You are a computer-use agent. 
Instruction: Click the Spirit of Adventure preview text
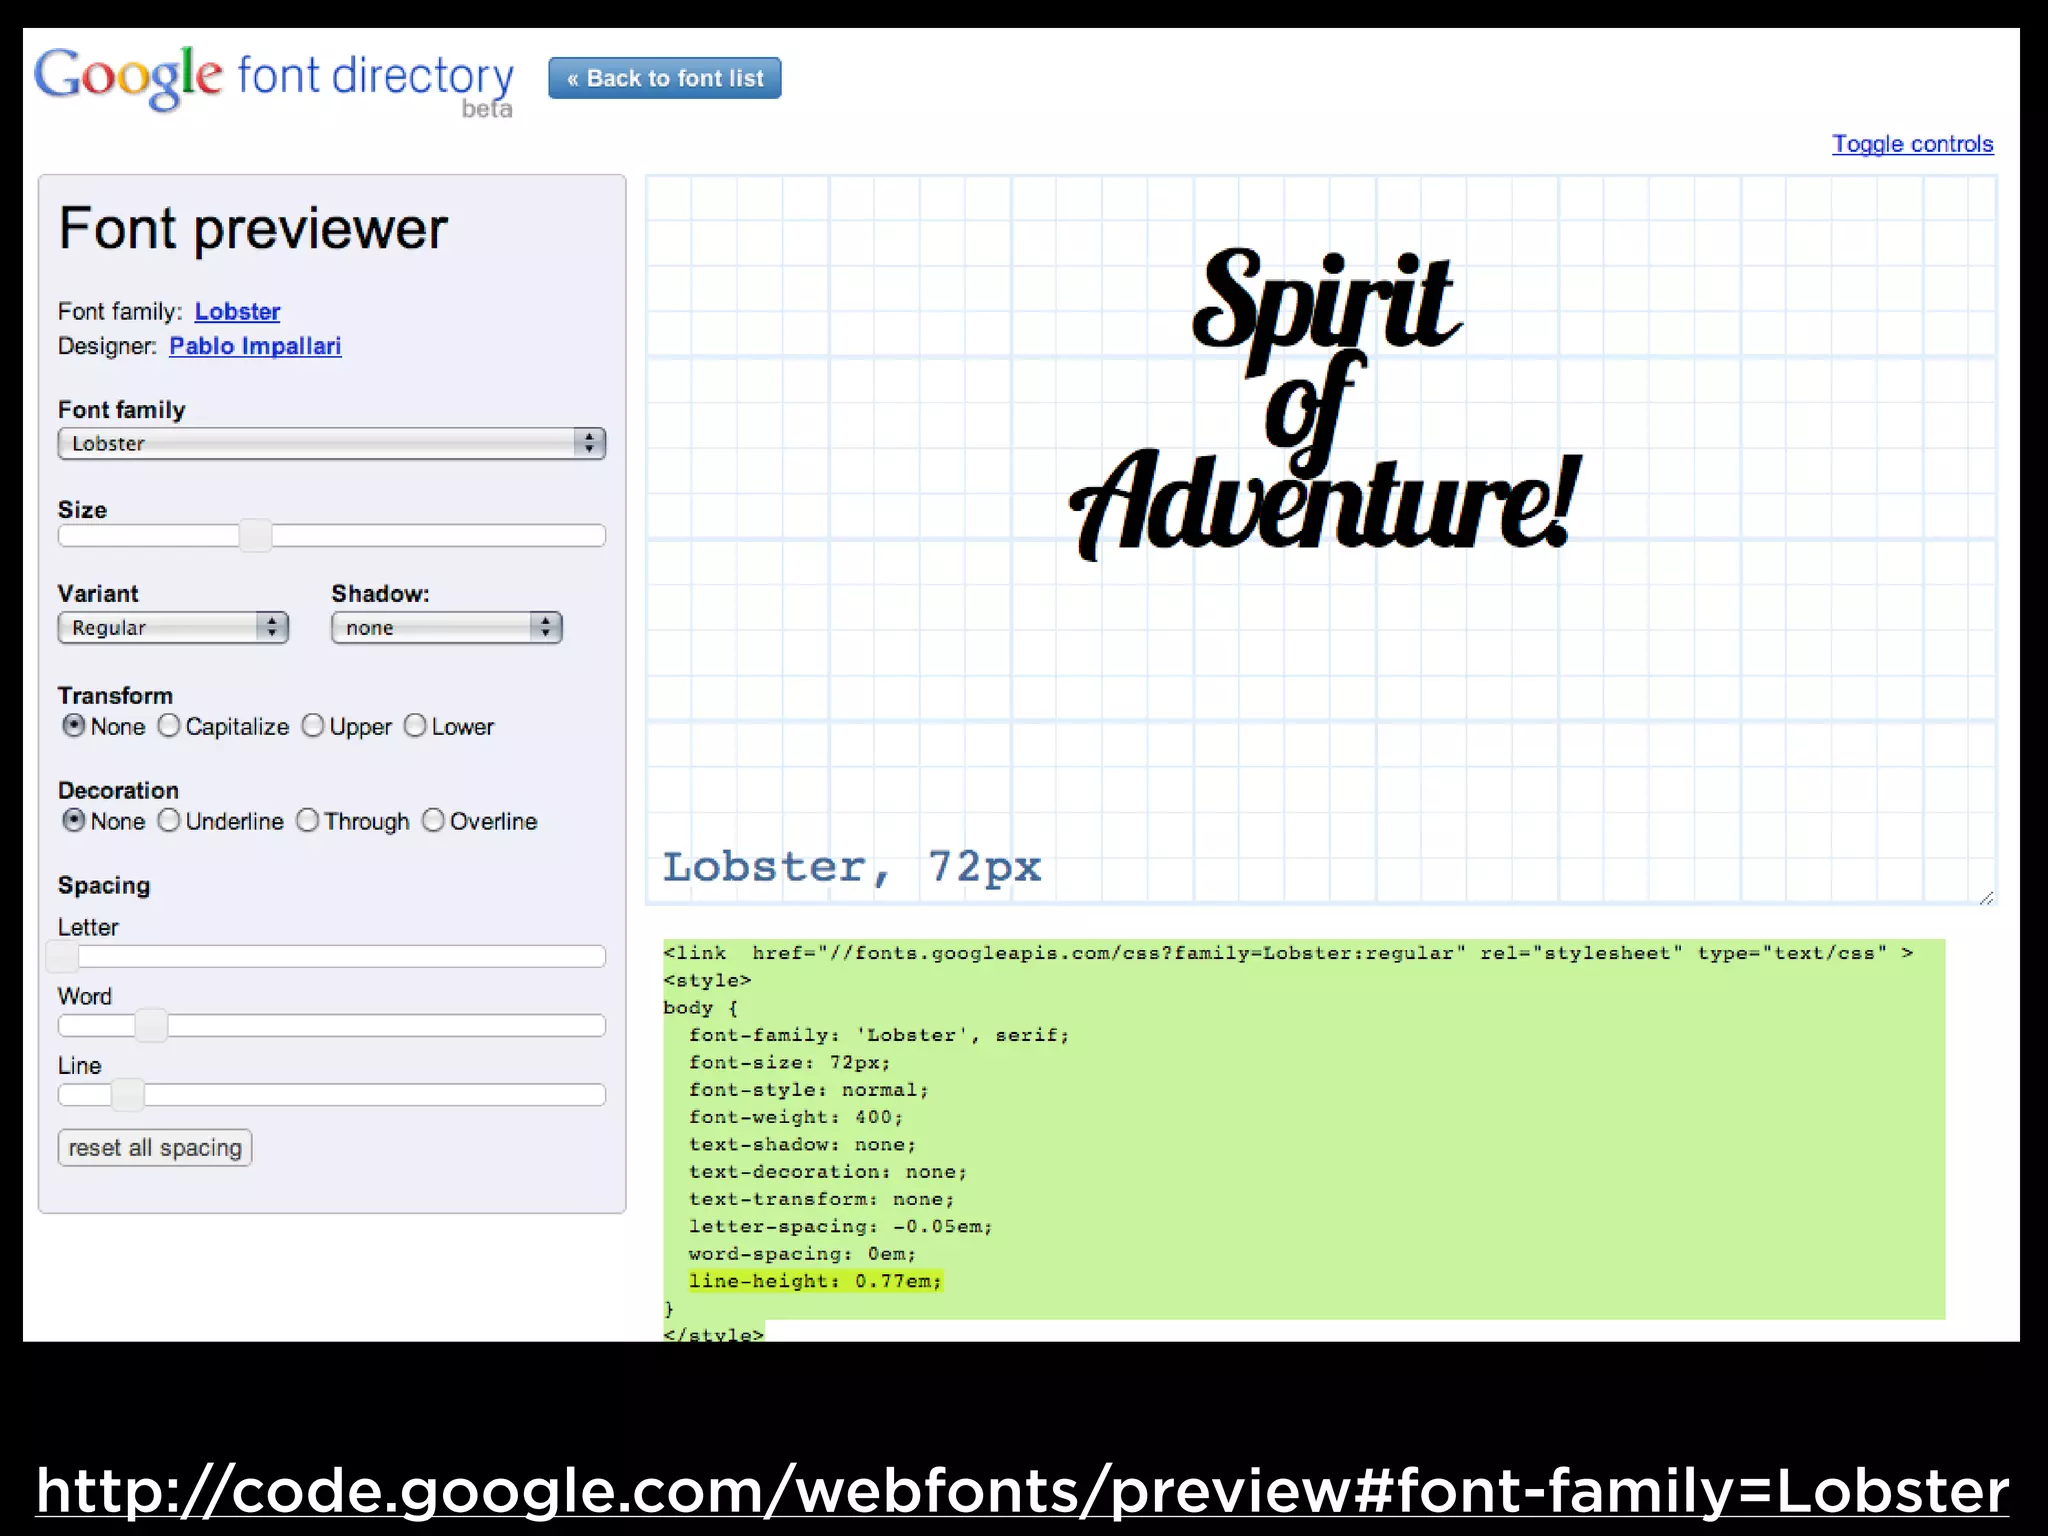click(x=1325, y=403)
